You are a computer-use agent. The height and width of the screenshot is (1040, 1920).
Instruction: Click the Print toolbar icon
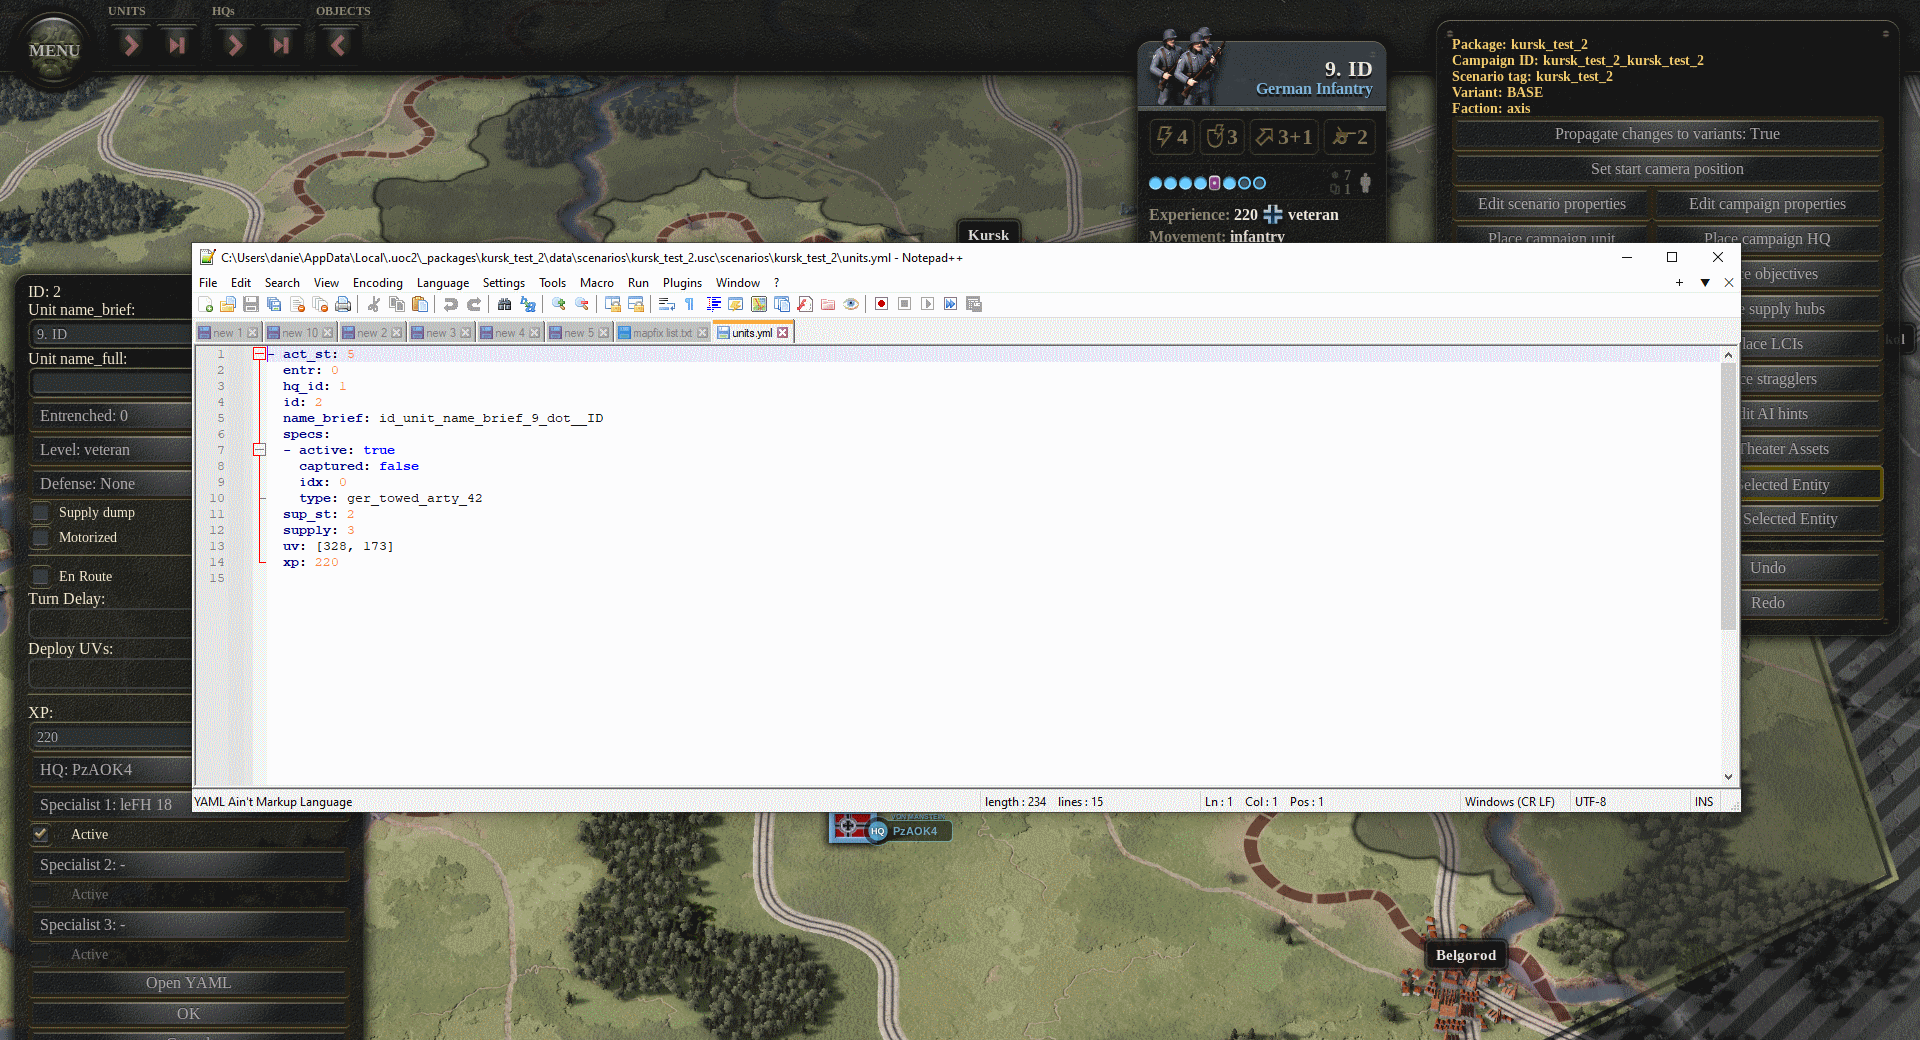pos(343,304)
